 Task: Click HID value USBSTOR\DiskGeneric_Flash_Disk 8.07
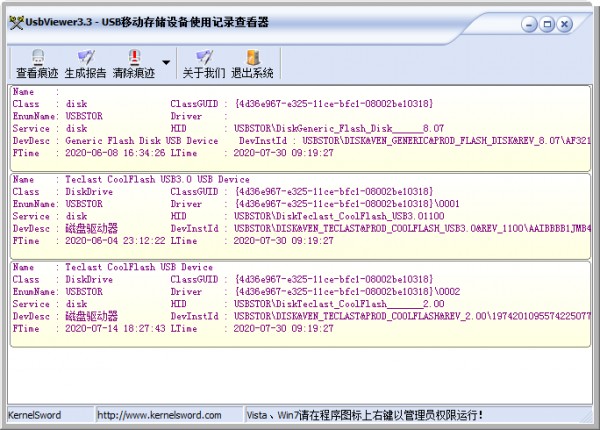click(x=339, y=129)
